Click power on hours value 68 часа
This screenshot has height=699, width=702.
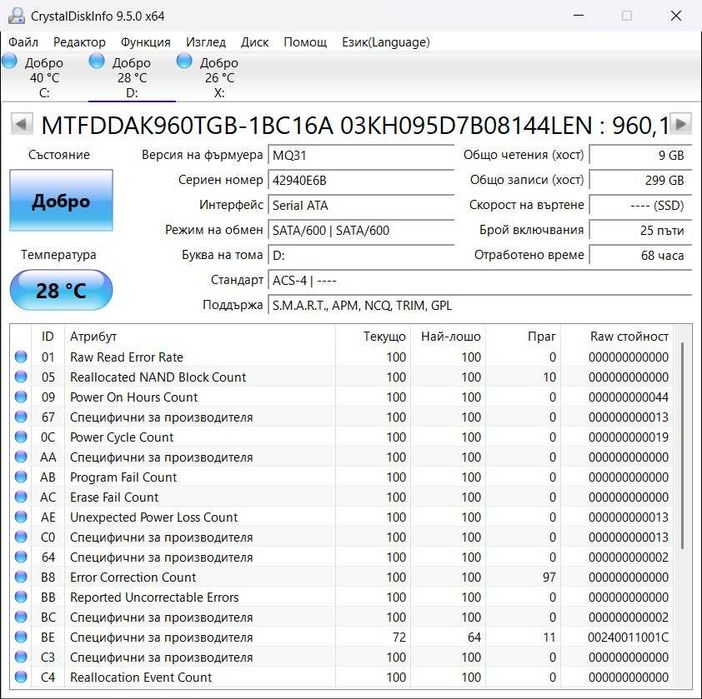click(x=641, y=256)
